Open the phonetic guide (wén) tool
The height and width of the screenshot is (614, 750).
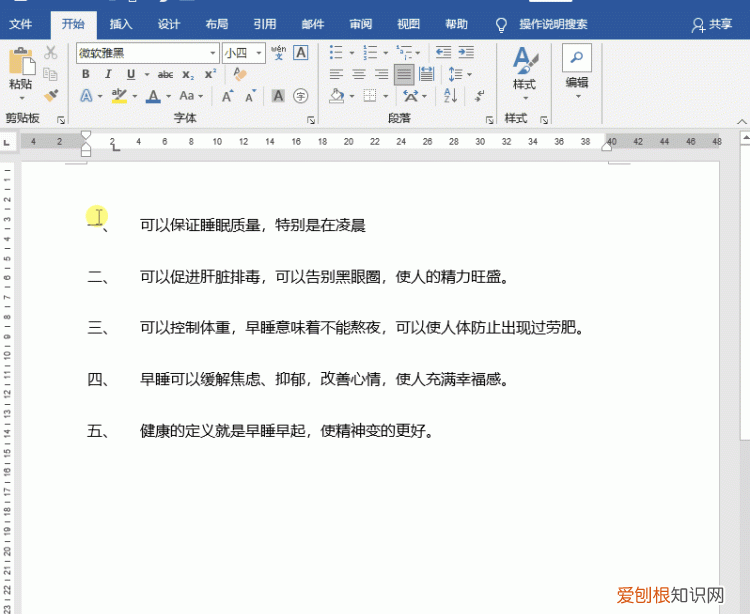pos(278,53)
